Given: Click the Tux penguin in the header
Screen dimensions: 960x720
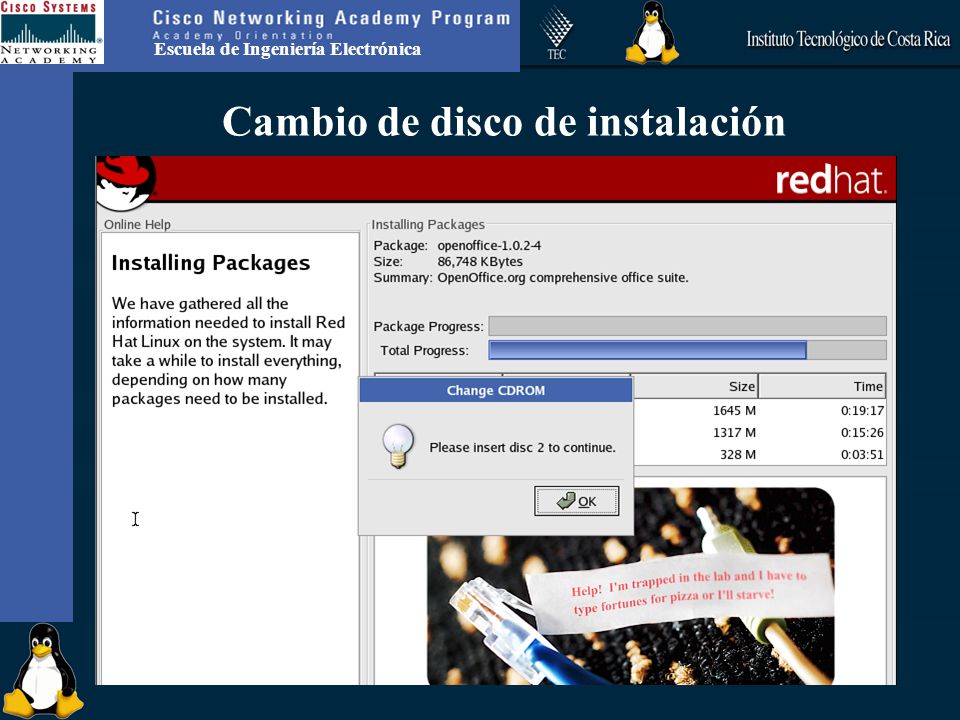Looking at the screenshot, I should (x=651, y=32).
